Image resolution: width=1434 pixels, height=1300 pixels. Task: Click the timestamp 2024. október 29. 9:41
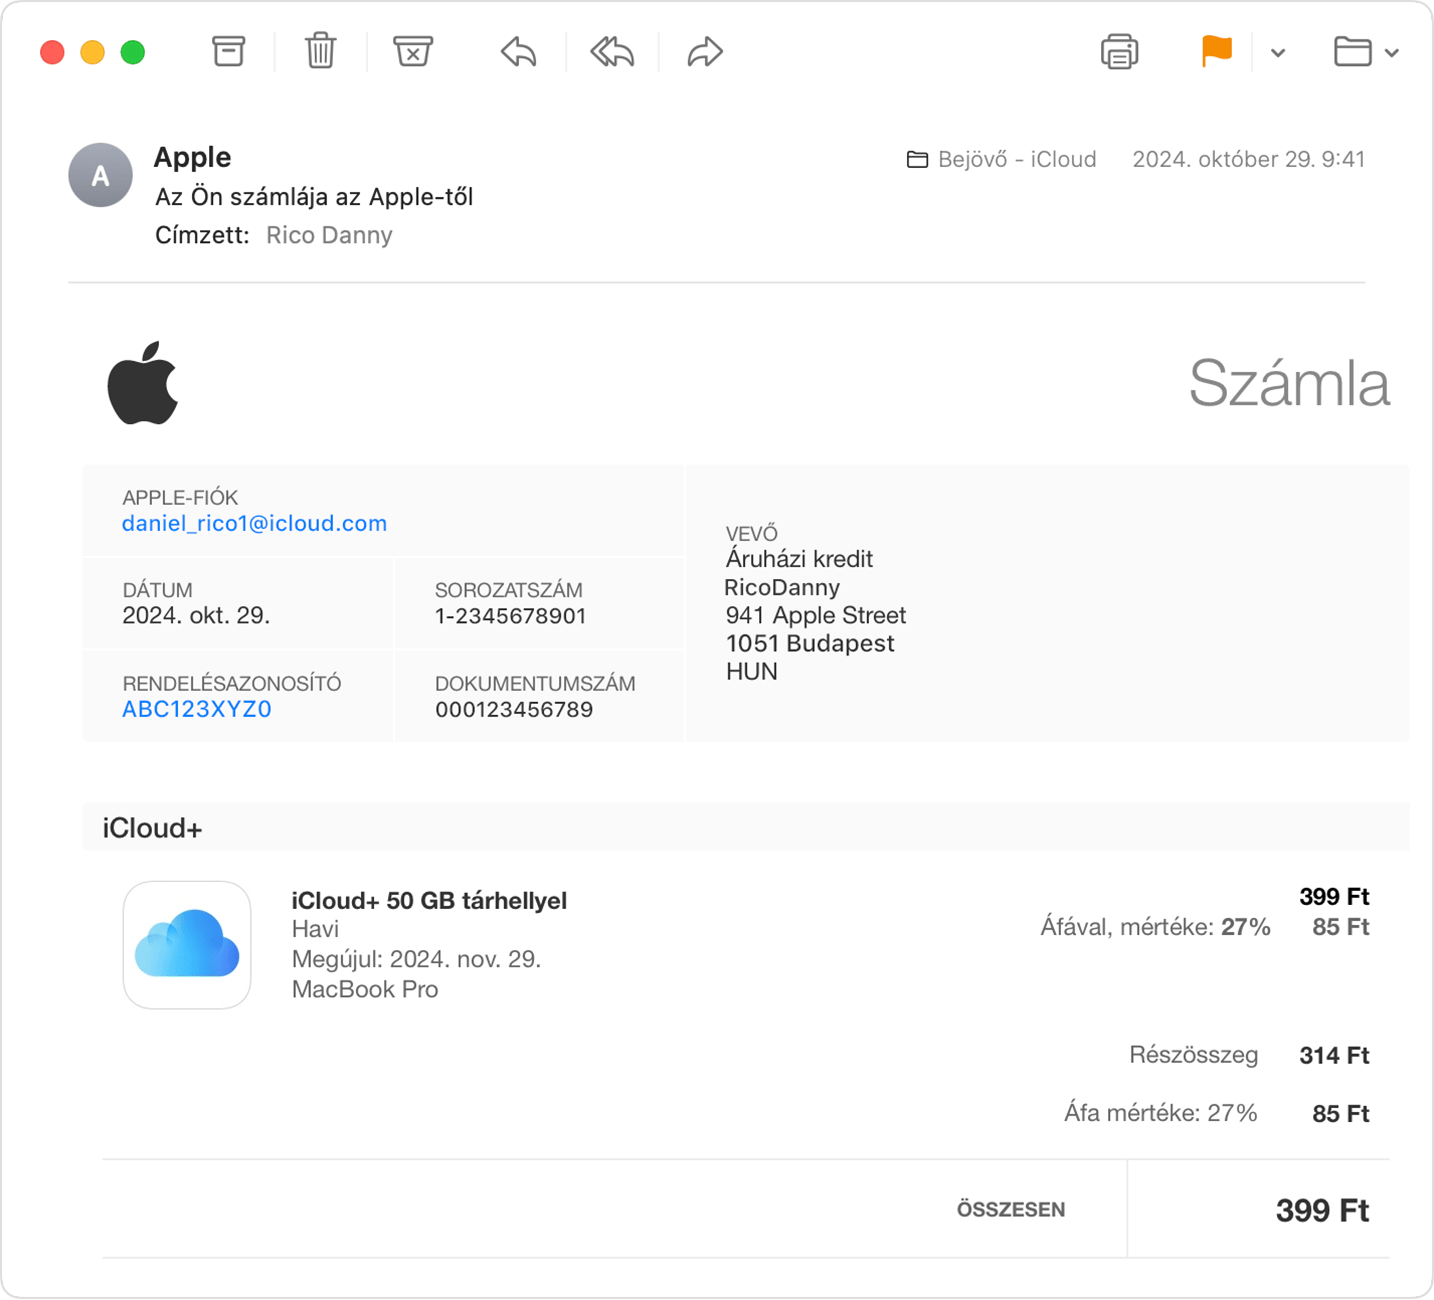[x=1248, y=160]
